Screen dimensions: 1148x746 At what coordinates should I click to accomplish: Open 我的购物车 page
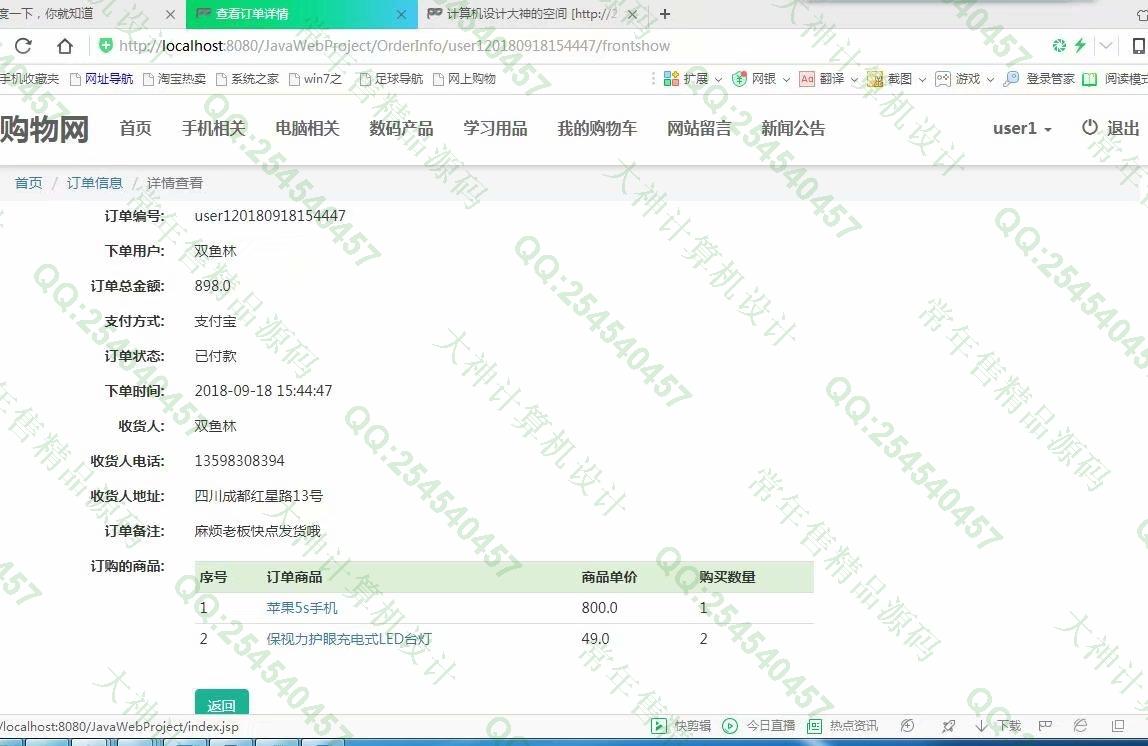click(597, 128)
